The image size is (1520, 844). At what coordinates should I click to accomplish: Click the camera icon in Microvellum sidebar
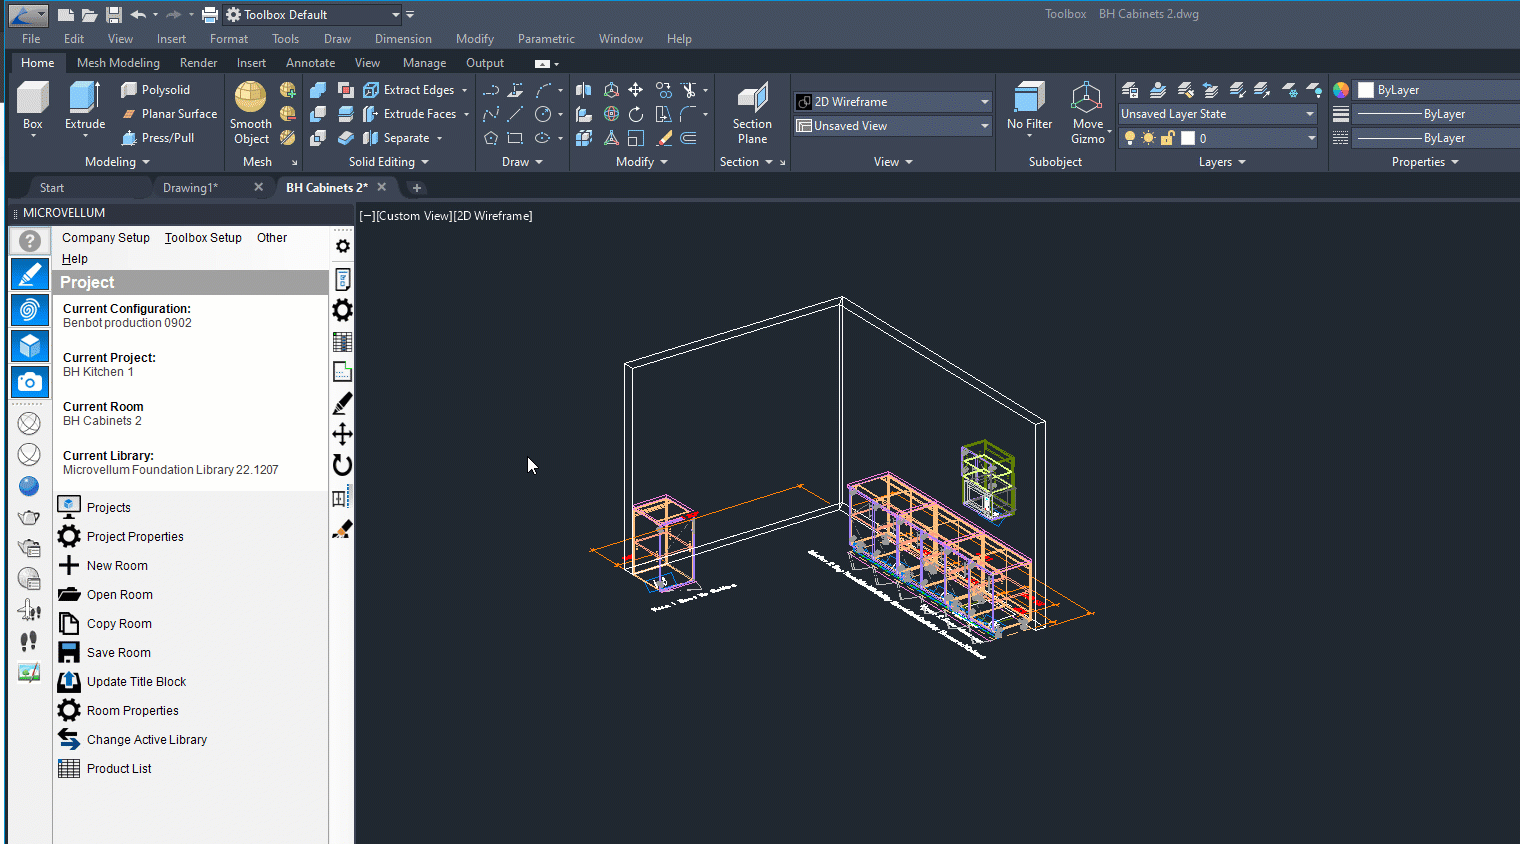30,382
